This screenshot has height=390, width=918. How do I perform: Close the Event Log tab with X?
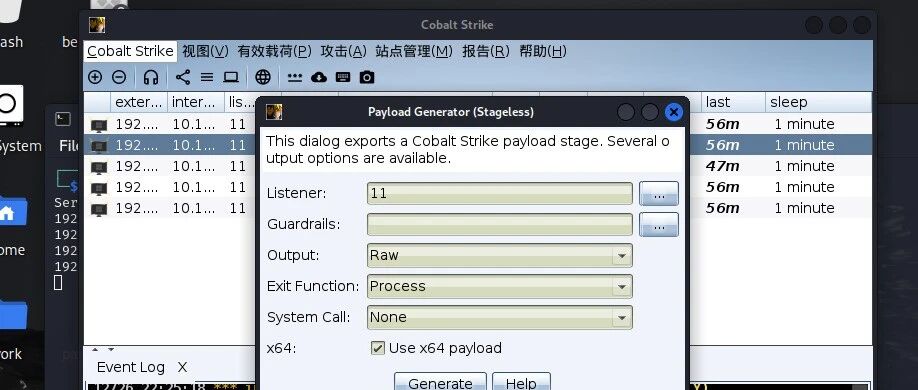pyautogui.click(x=182, y=367)
